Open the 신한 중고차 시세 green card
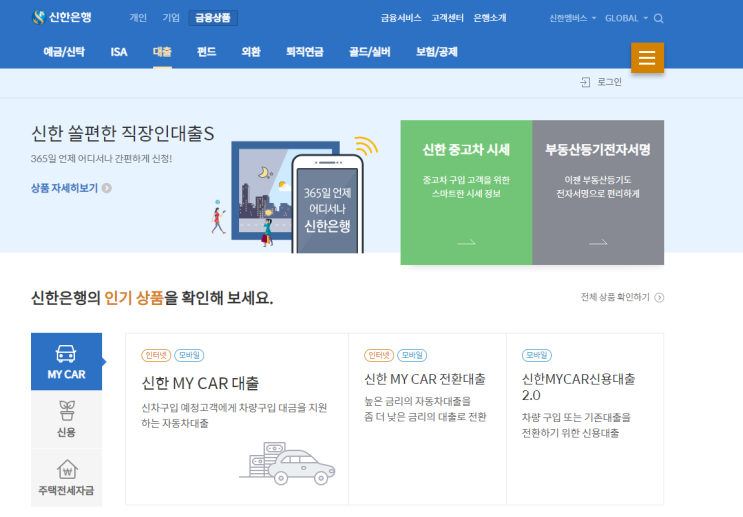The height and width of the screenshot is (517, 743). click(x=466, y=192)
